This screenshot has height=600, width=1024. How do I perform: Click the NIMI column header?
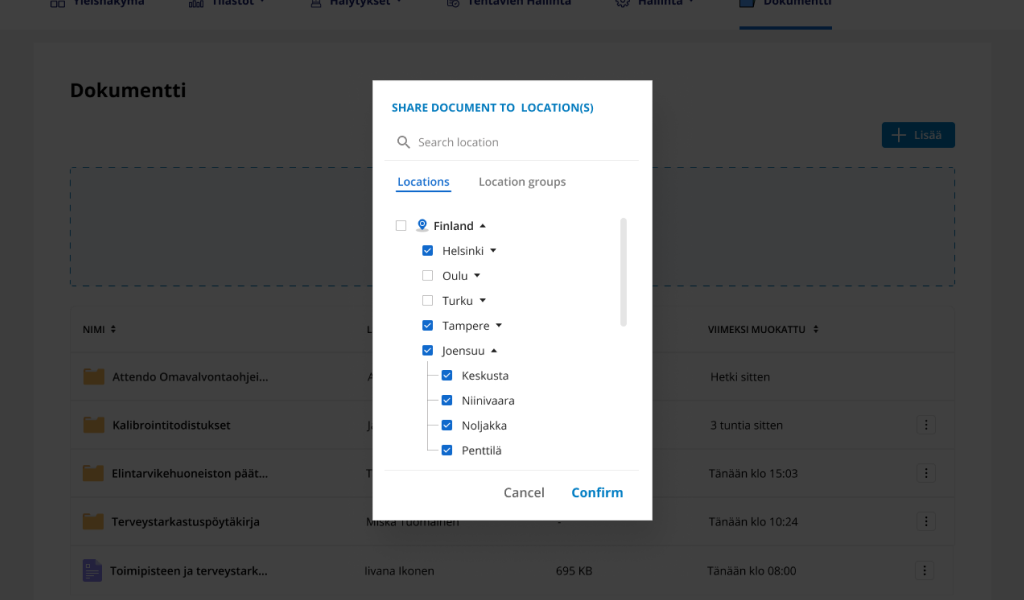point(93,329)
